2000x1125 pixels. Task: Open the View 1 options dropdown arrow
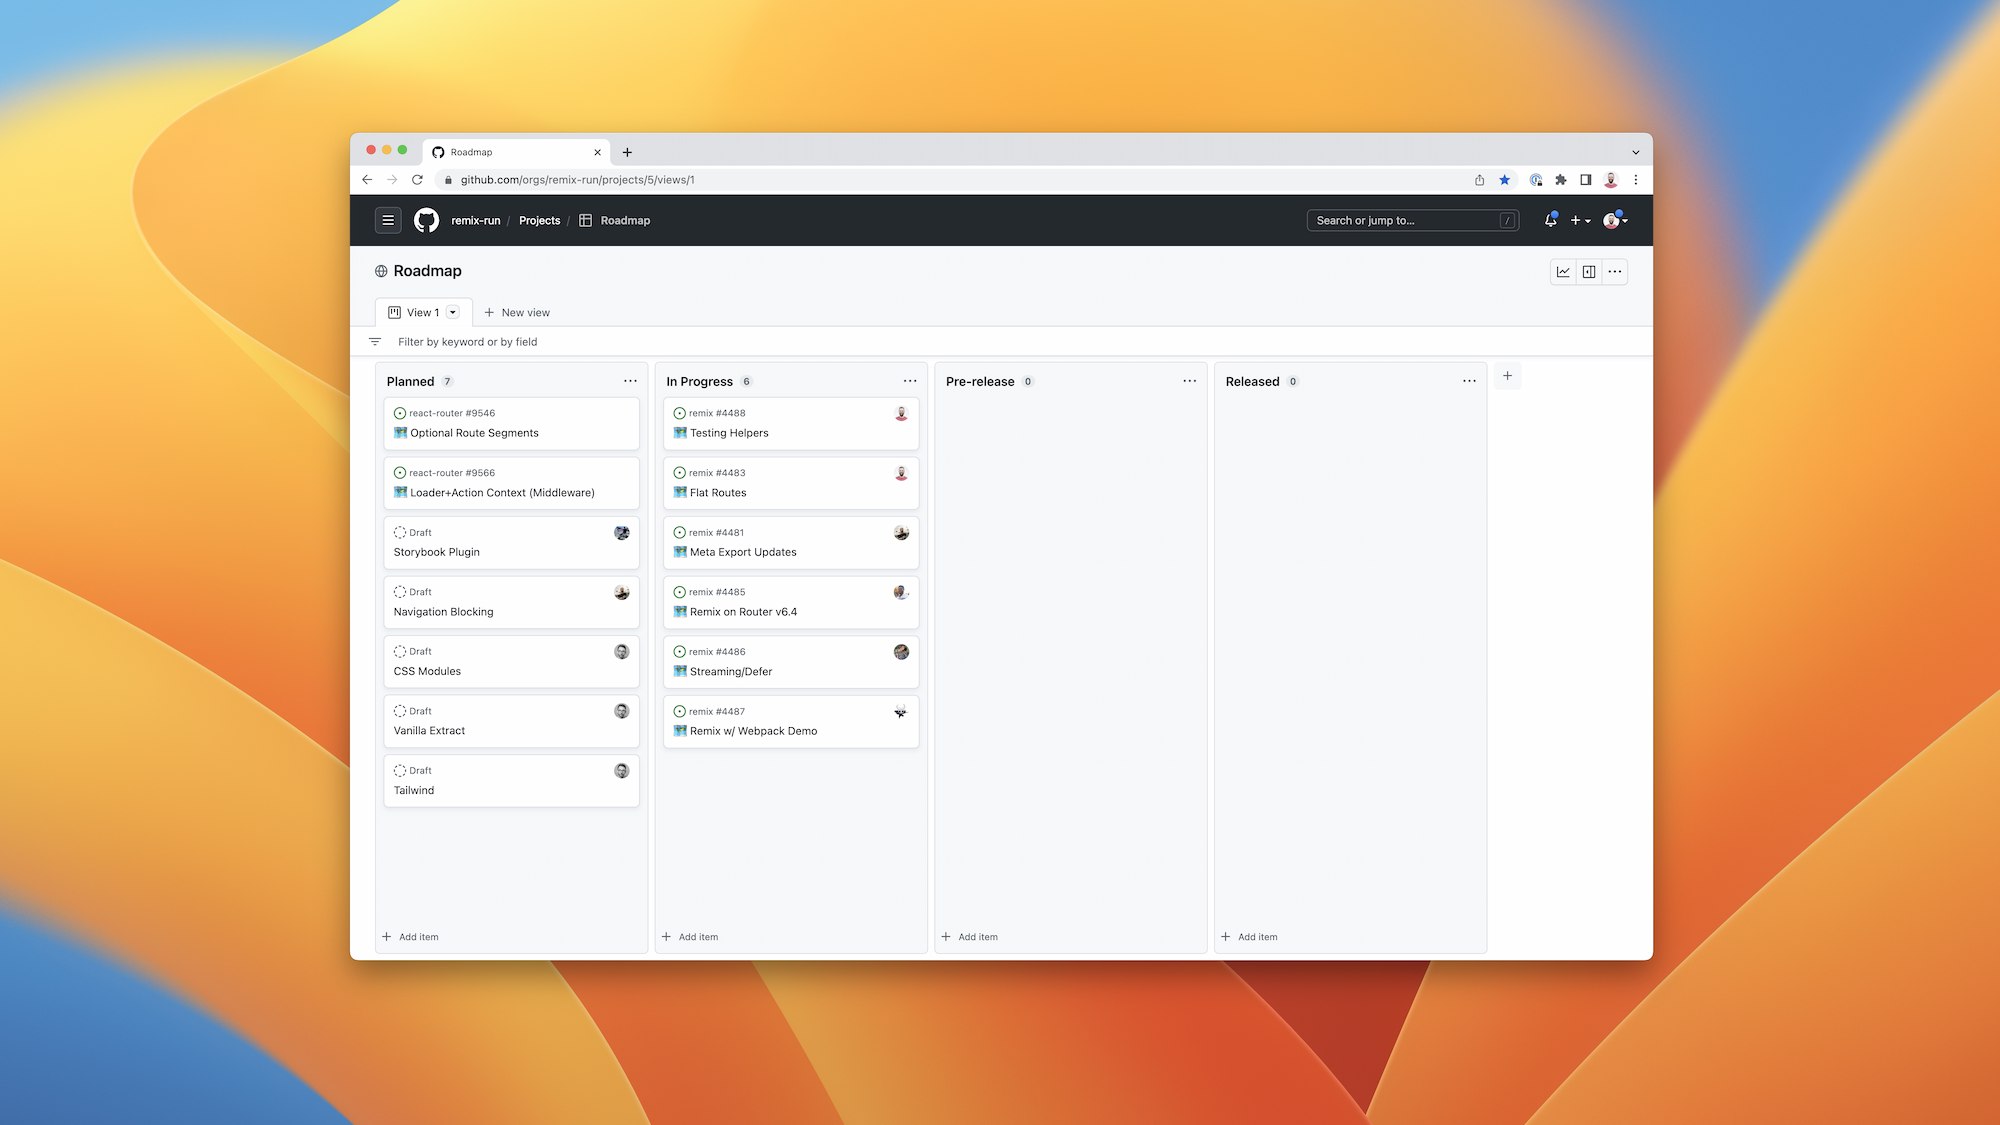pos(453,312)
